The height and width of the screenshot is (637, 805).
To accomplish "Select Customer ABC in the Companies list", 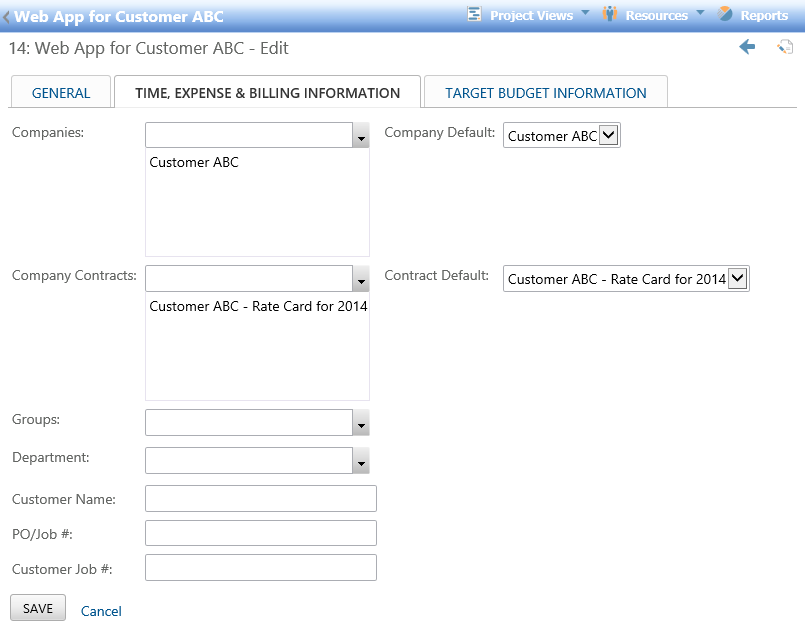I will [x=194, y=162].
